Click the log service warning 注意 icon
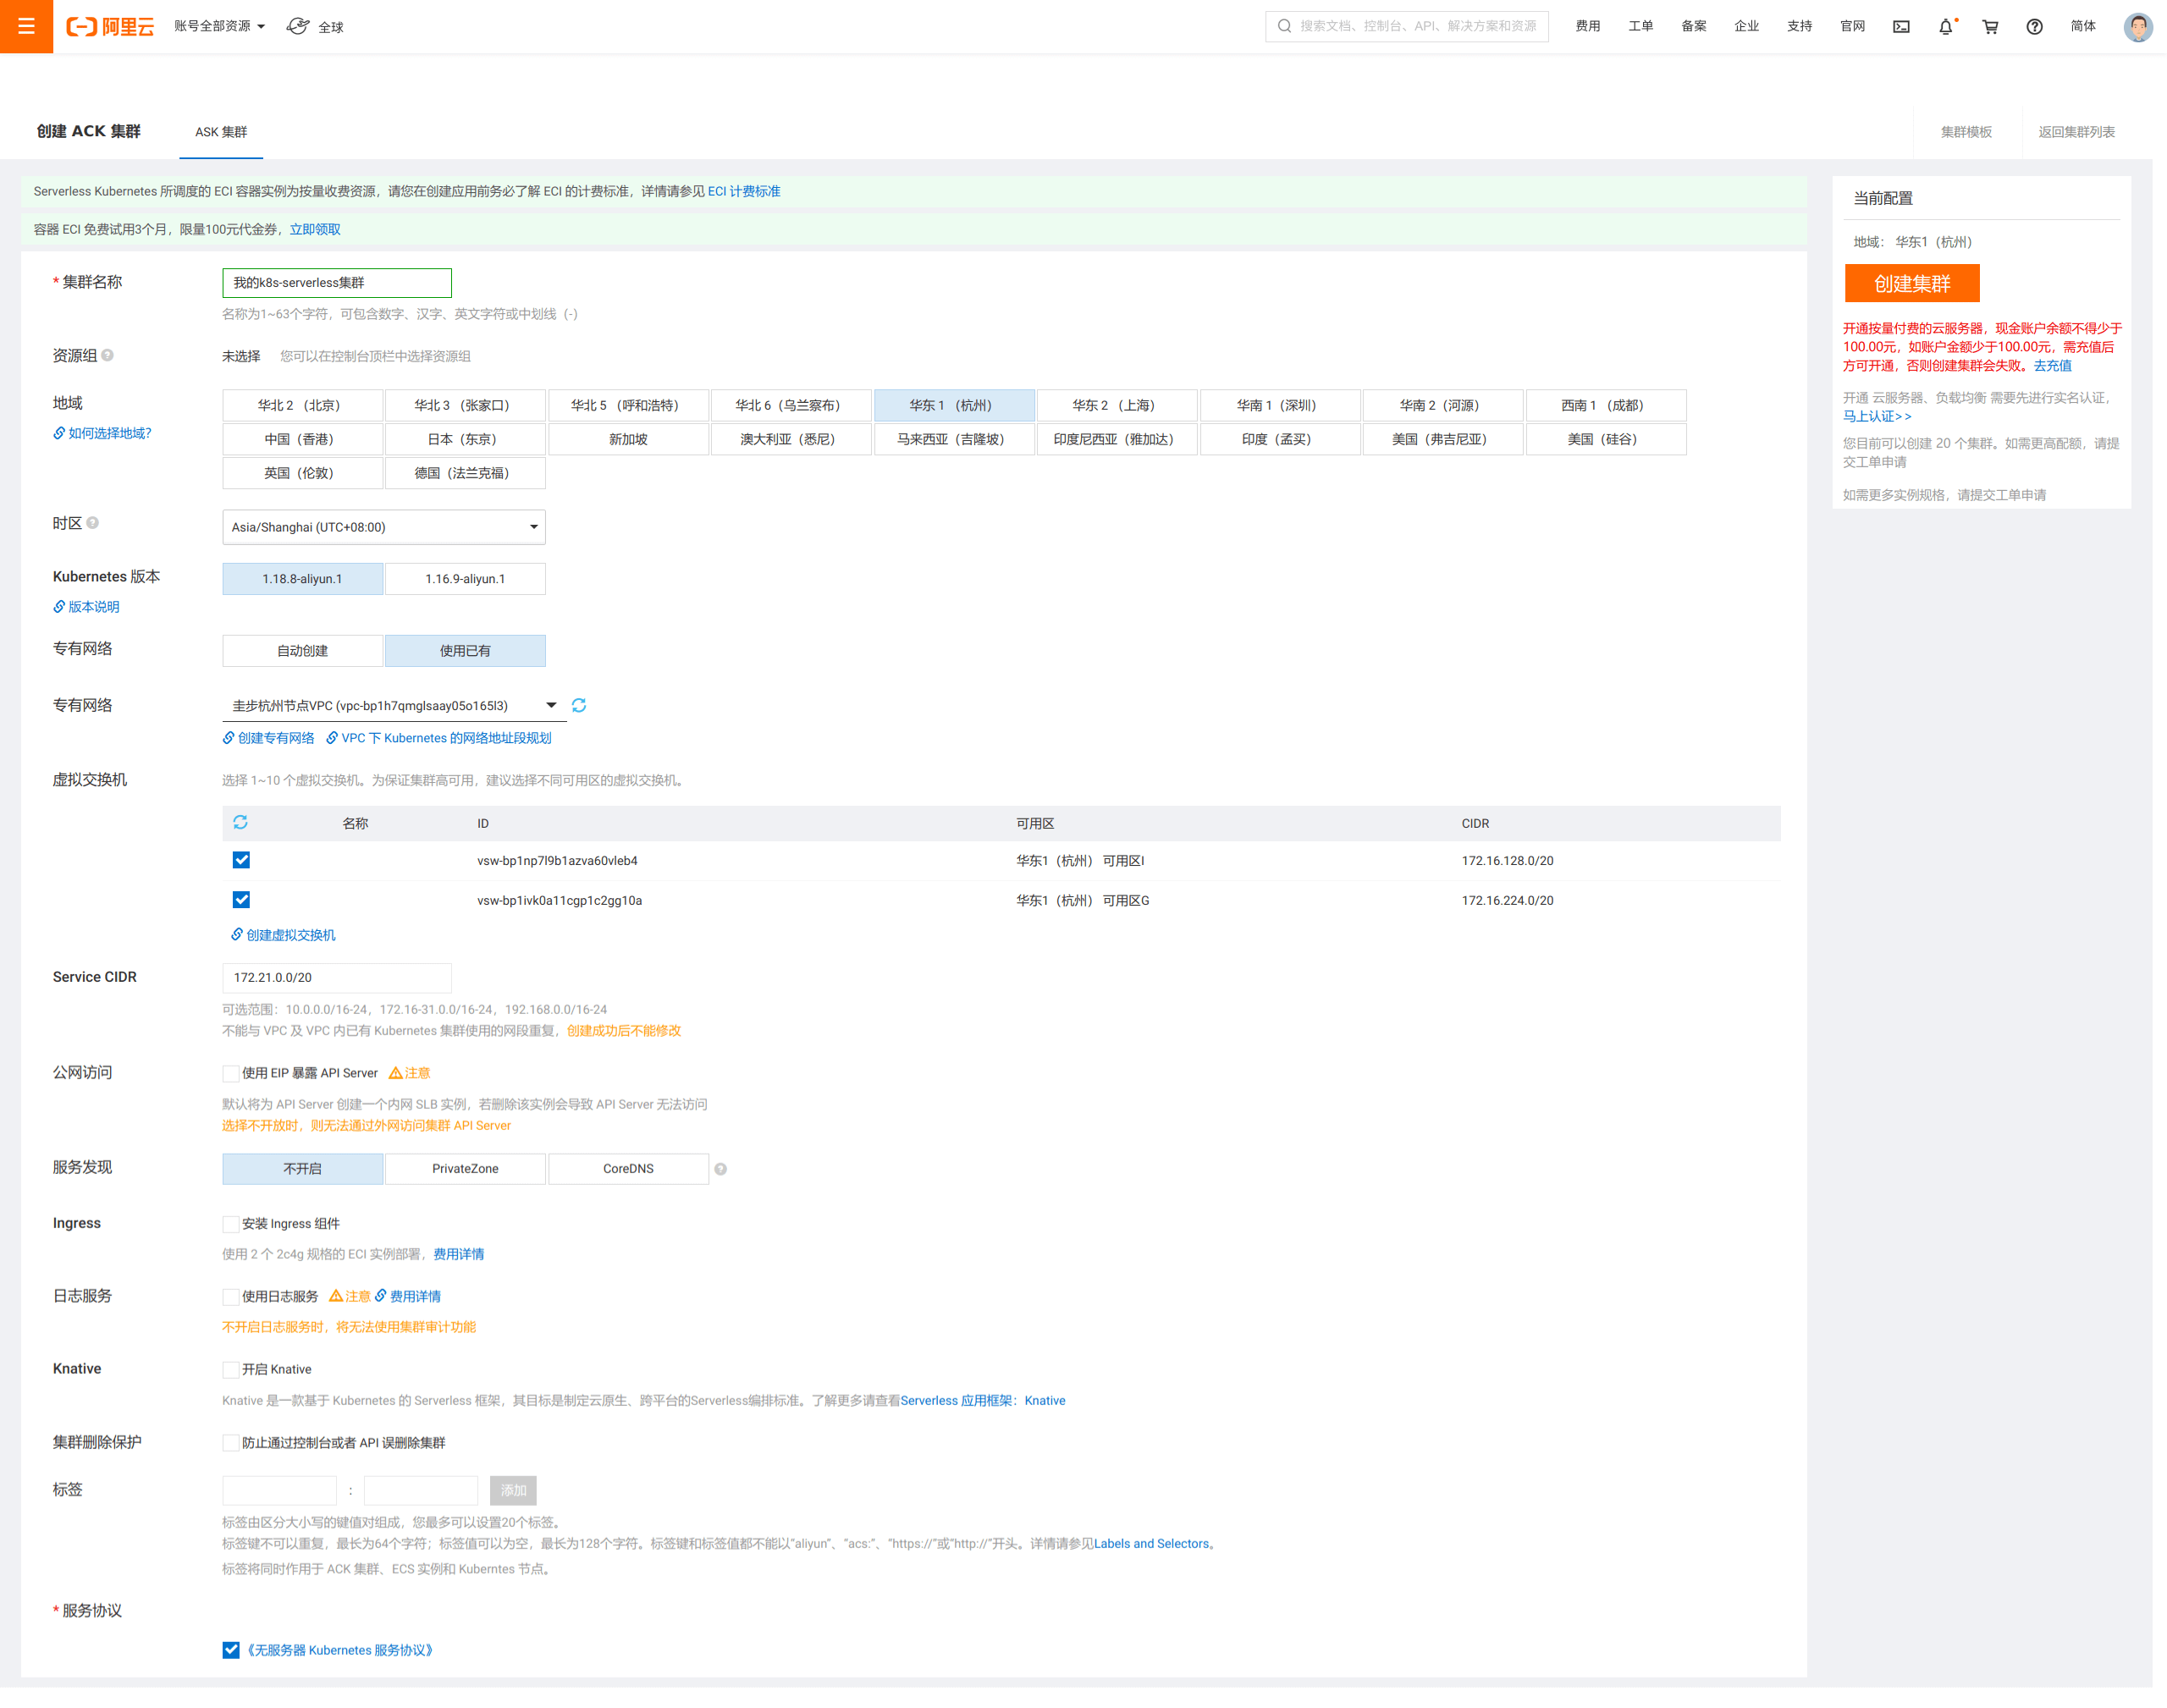This screenshot has width=2167, height=1708. pyautogui.click(x=336, y=1296)
